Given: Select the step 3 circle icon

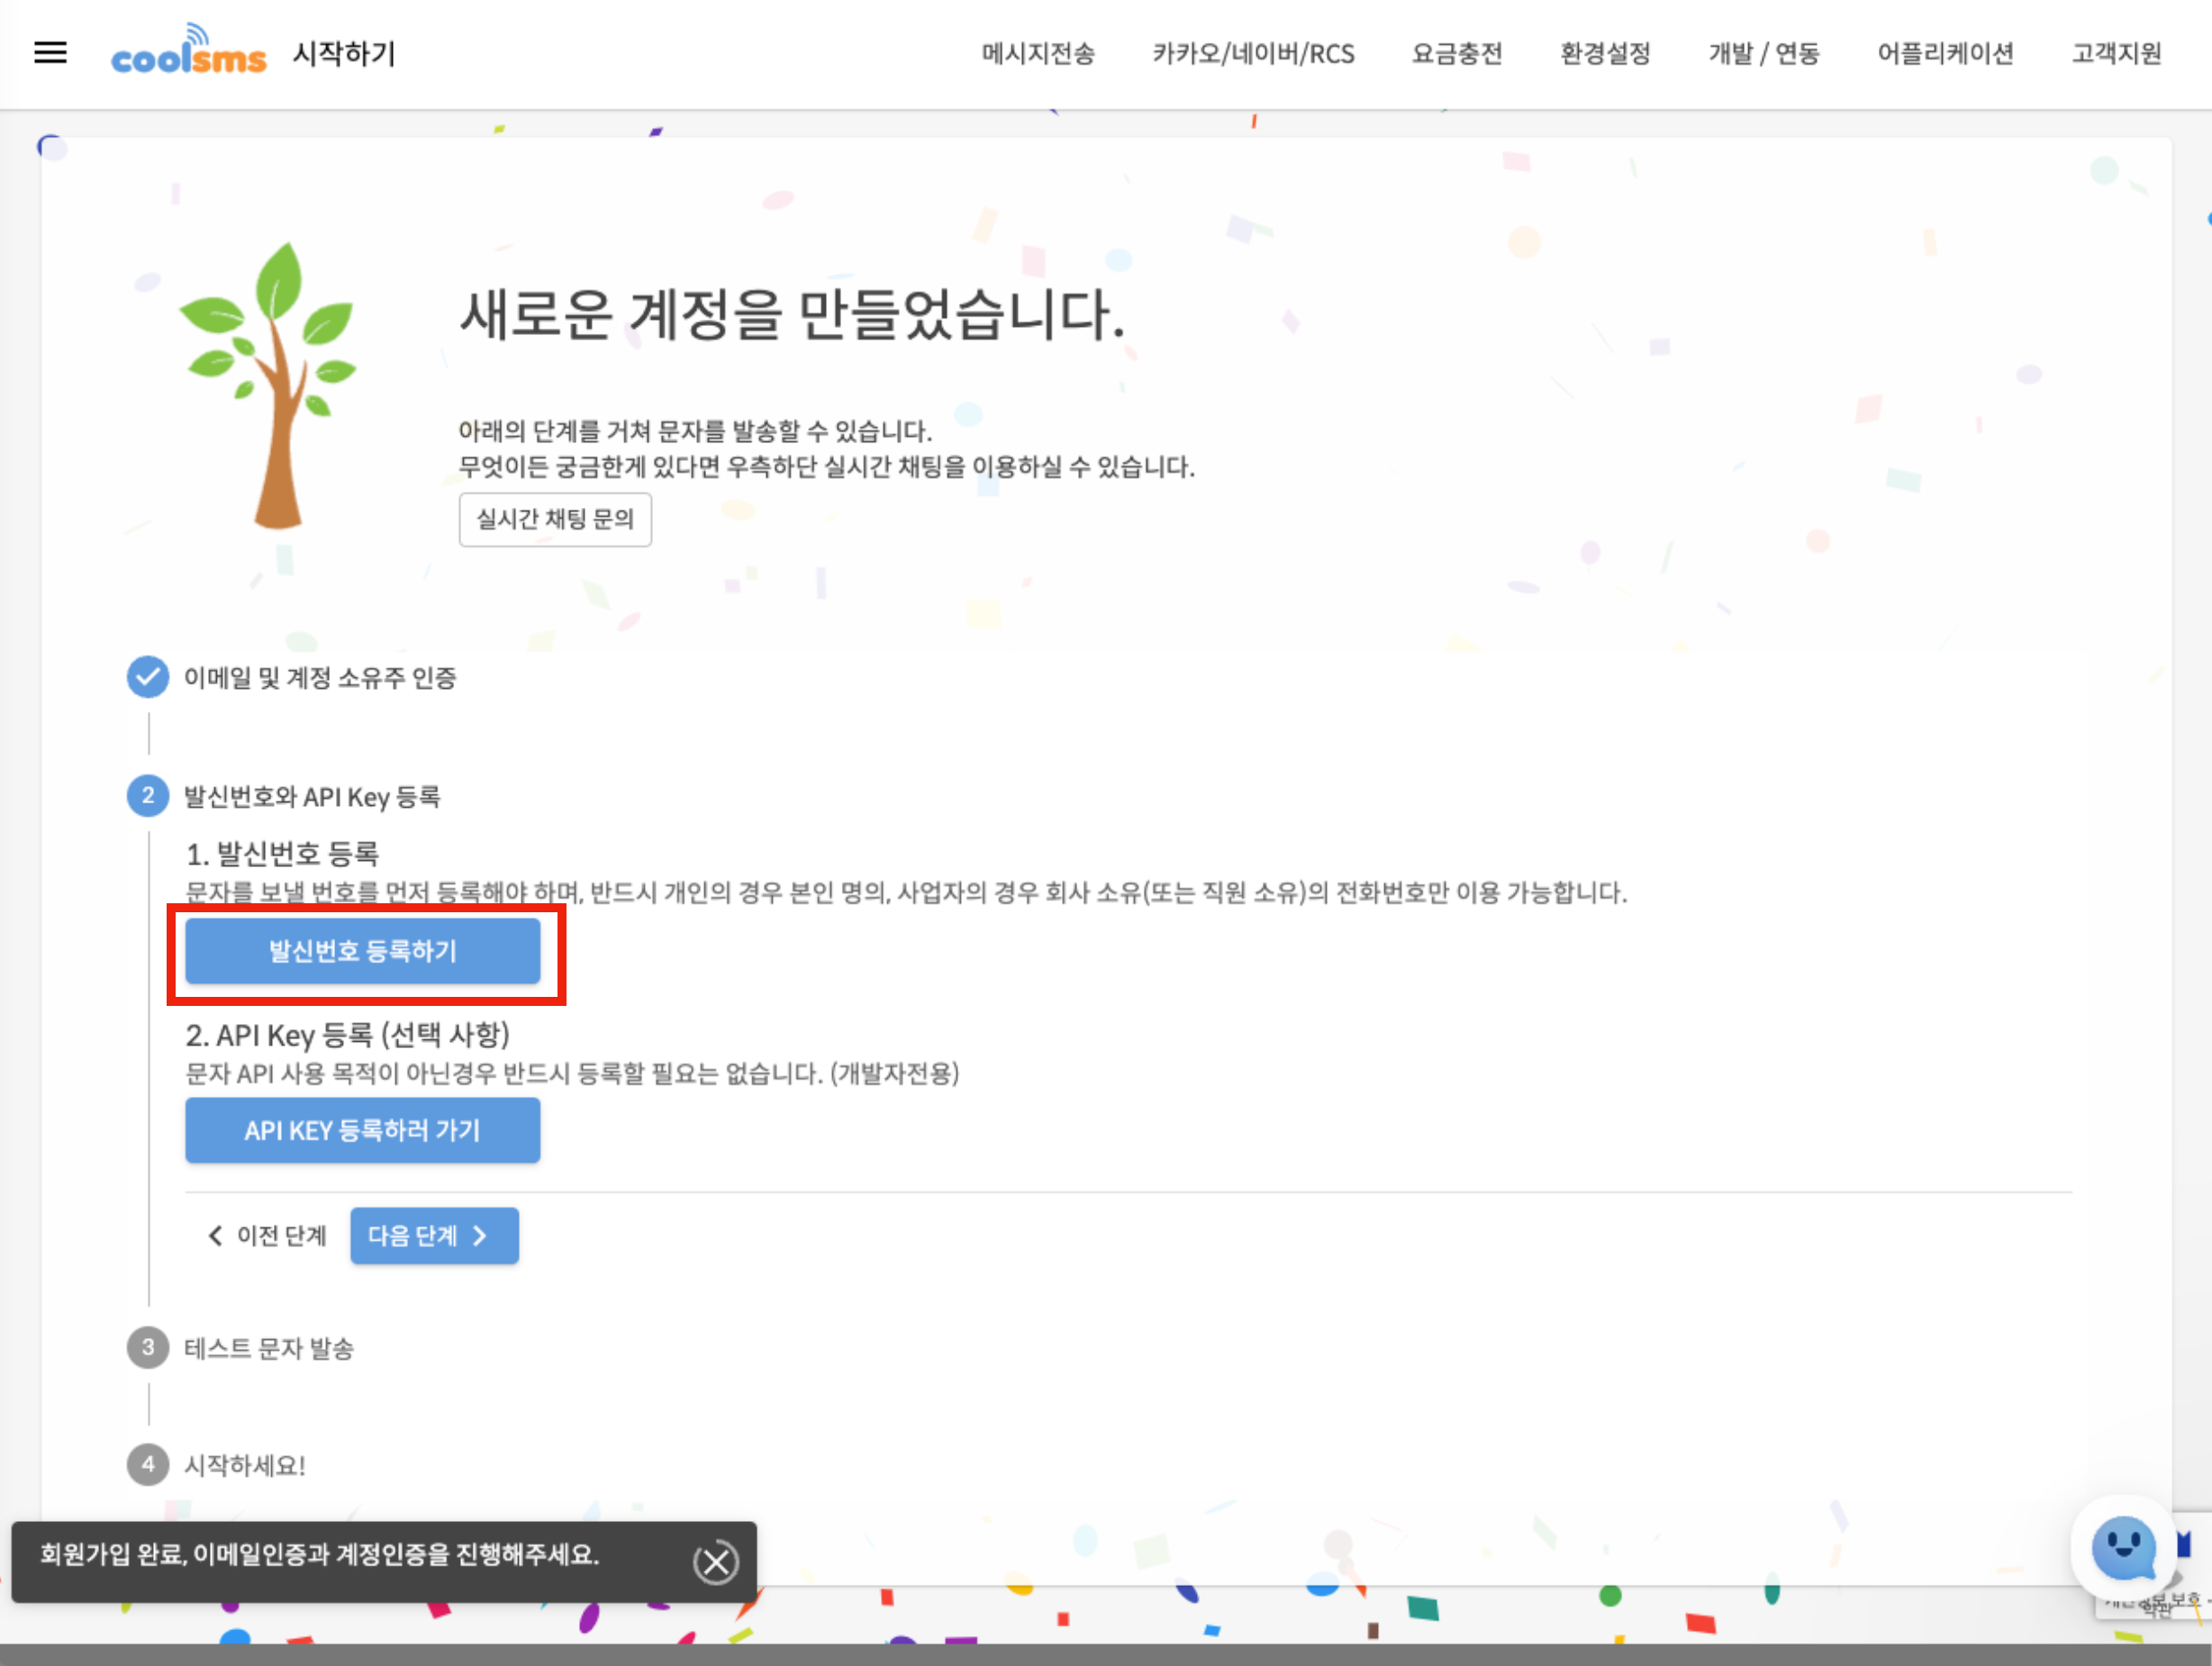Looking at the screenshot, I should pyautogui.click(x=148, y=1347).
